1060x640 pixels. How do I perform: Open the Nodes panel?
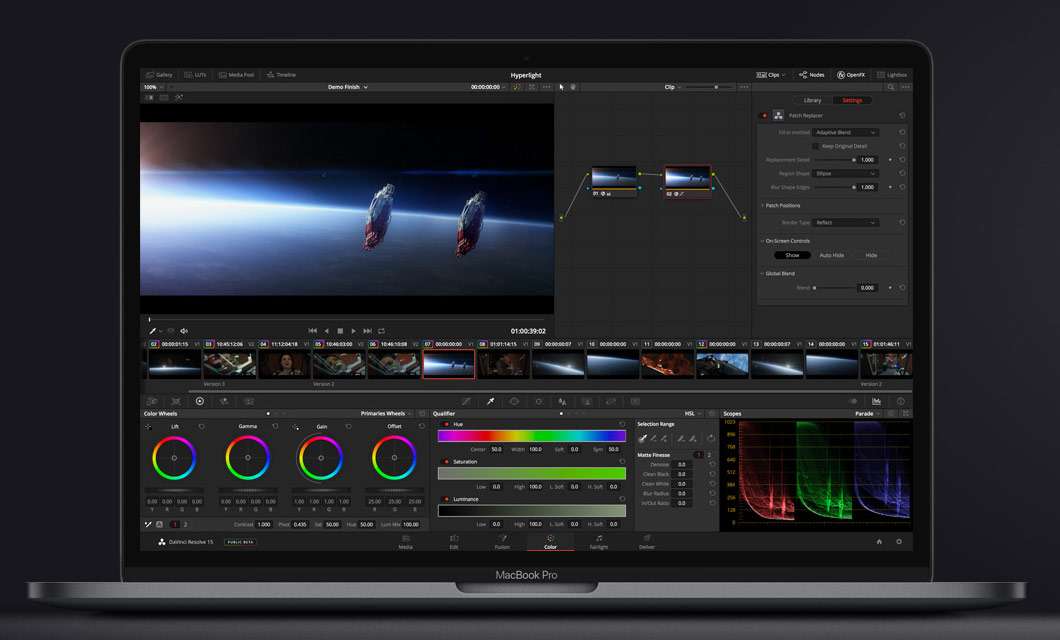point(811,75)
